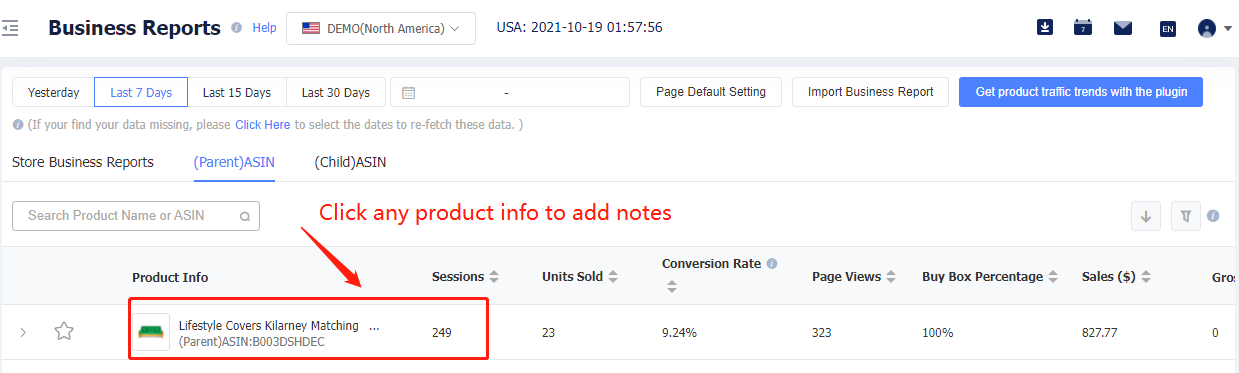This screenshot has width=1239, height=373.
Task: Favorite the Lifestyle Covers product star
Action: coord(64,331)
